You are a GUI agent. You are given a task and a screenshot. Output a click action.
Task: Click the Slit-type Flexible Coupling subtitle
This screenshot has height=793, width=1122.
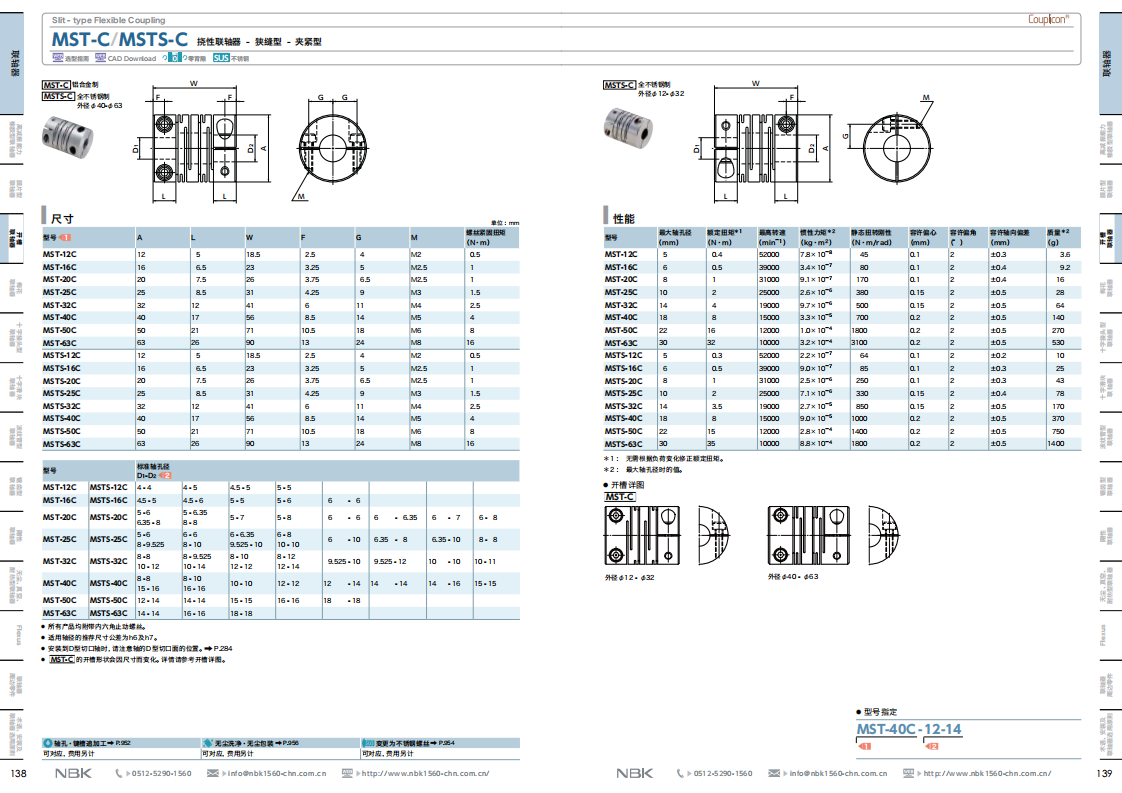[108, 20]
